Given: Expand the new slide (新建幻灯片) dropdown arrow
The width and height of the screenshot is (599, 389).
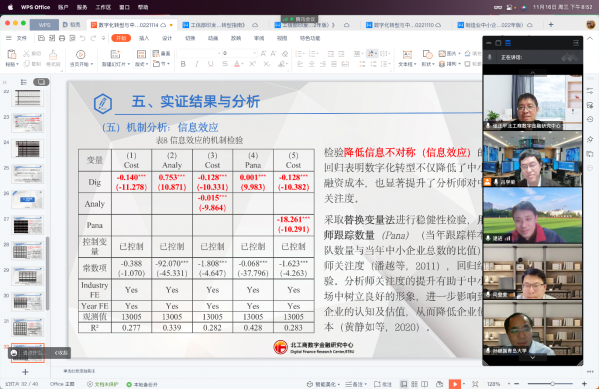Looking at the screenshot, I should click(129, 65).
